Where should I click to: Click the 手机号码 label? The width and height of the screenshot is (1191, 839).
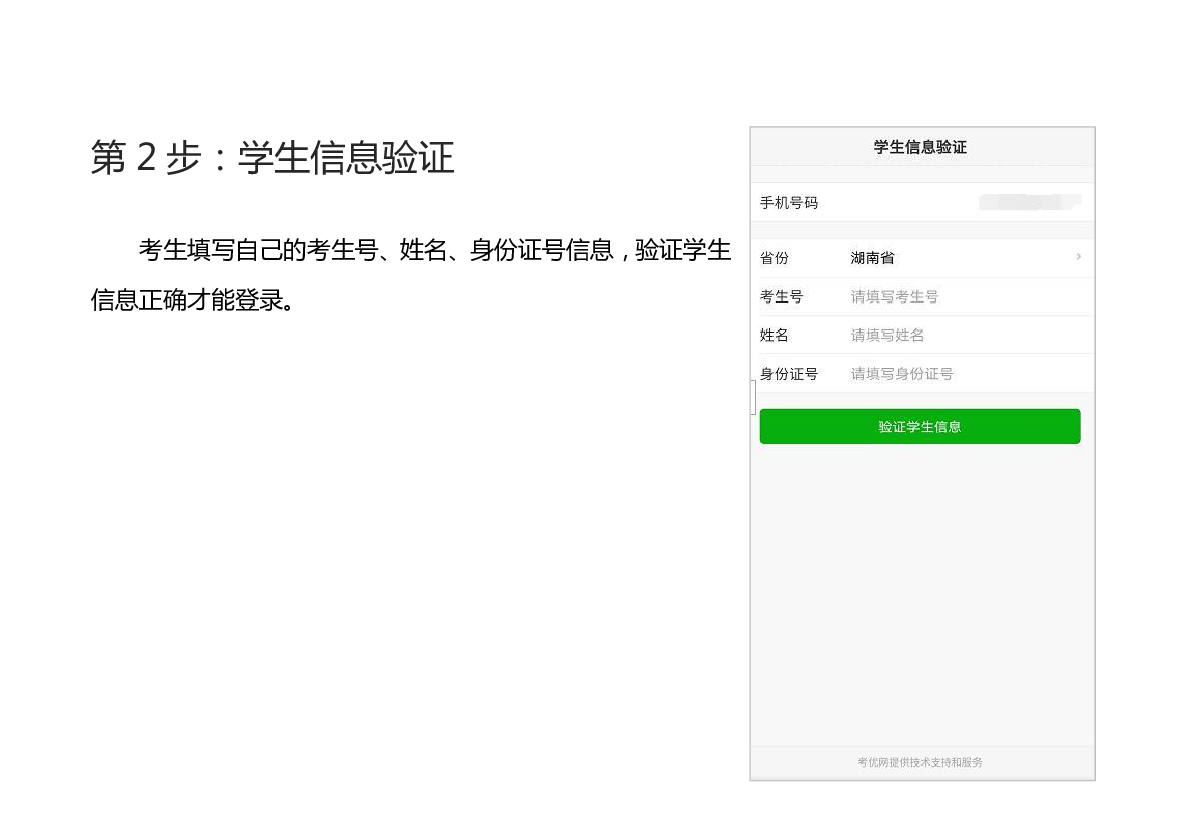(x=788, y=203)
